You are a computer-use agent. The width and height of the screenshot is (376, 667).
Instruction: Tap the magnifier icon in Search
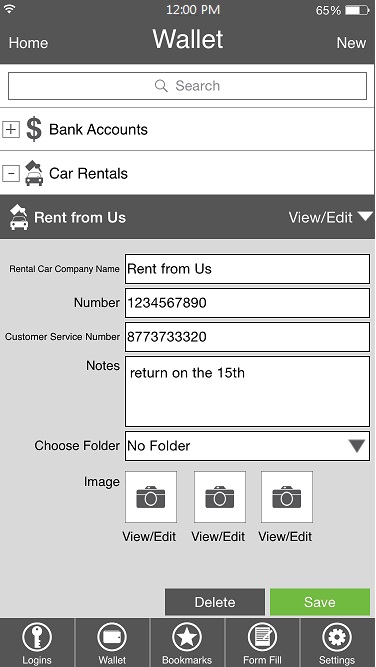point(161,86)
